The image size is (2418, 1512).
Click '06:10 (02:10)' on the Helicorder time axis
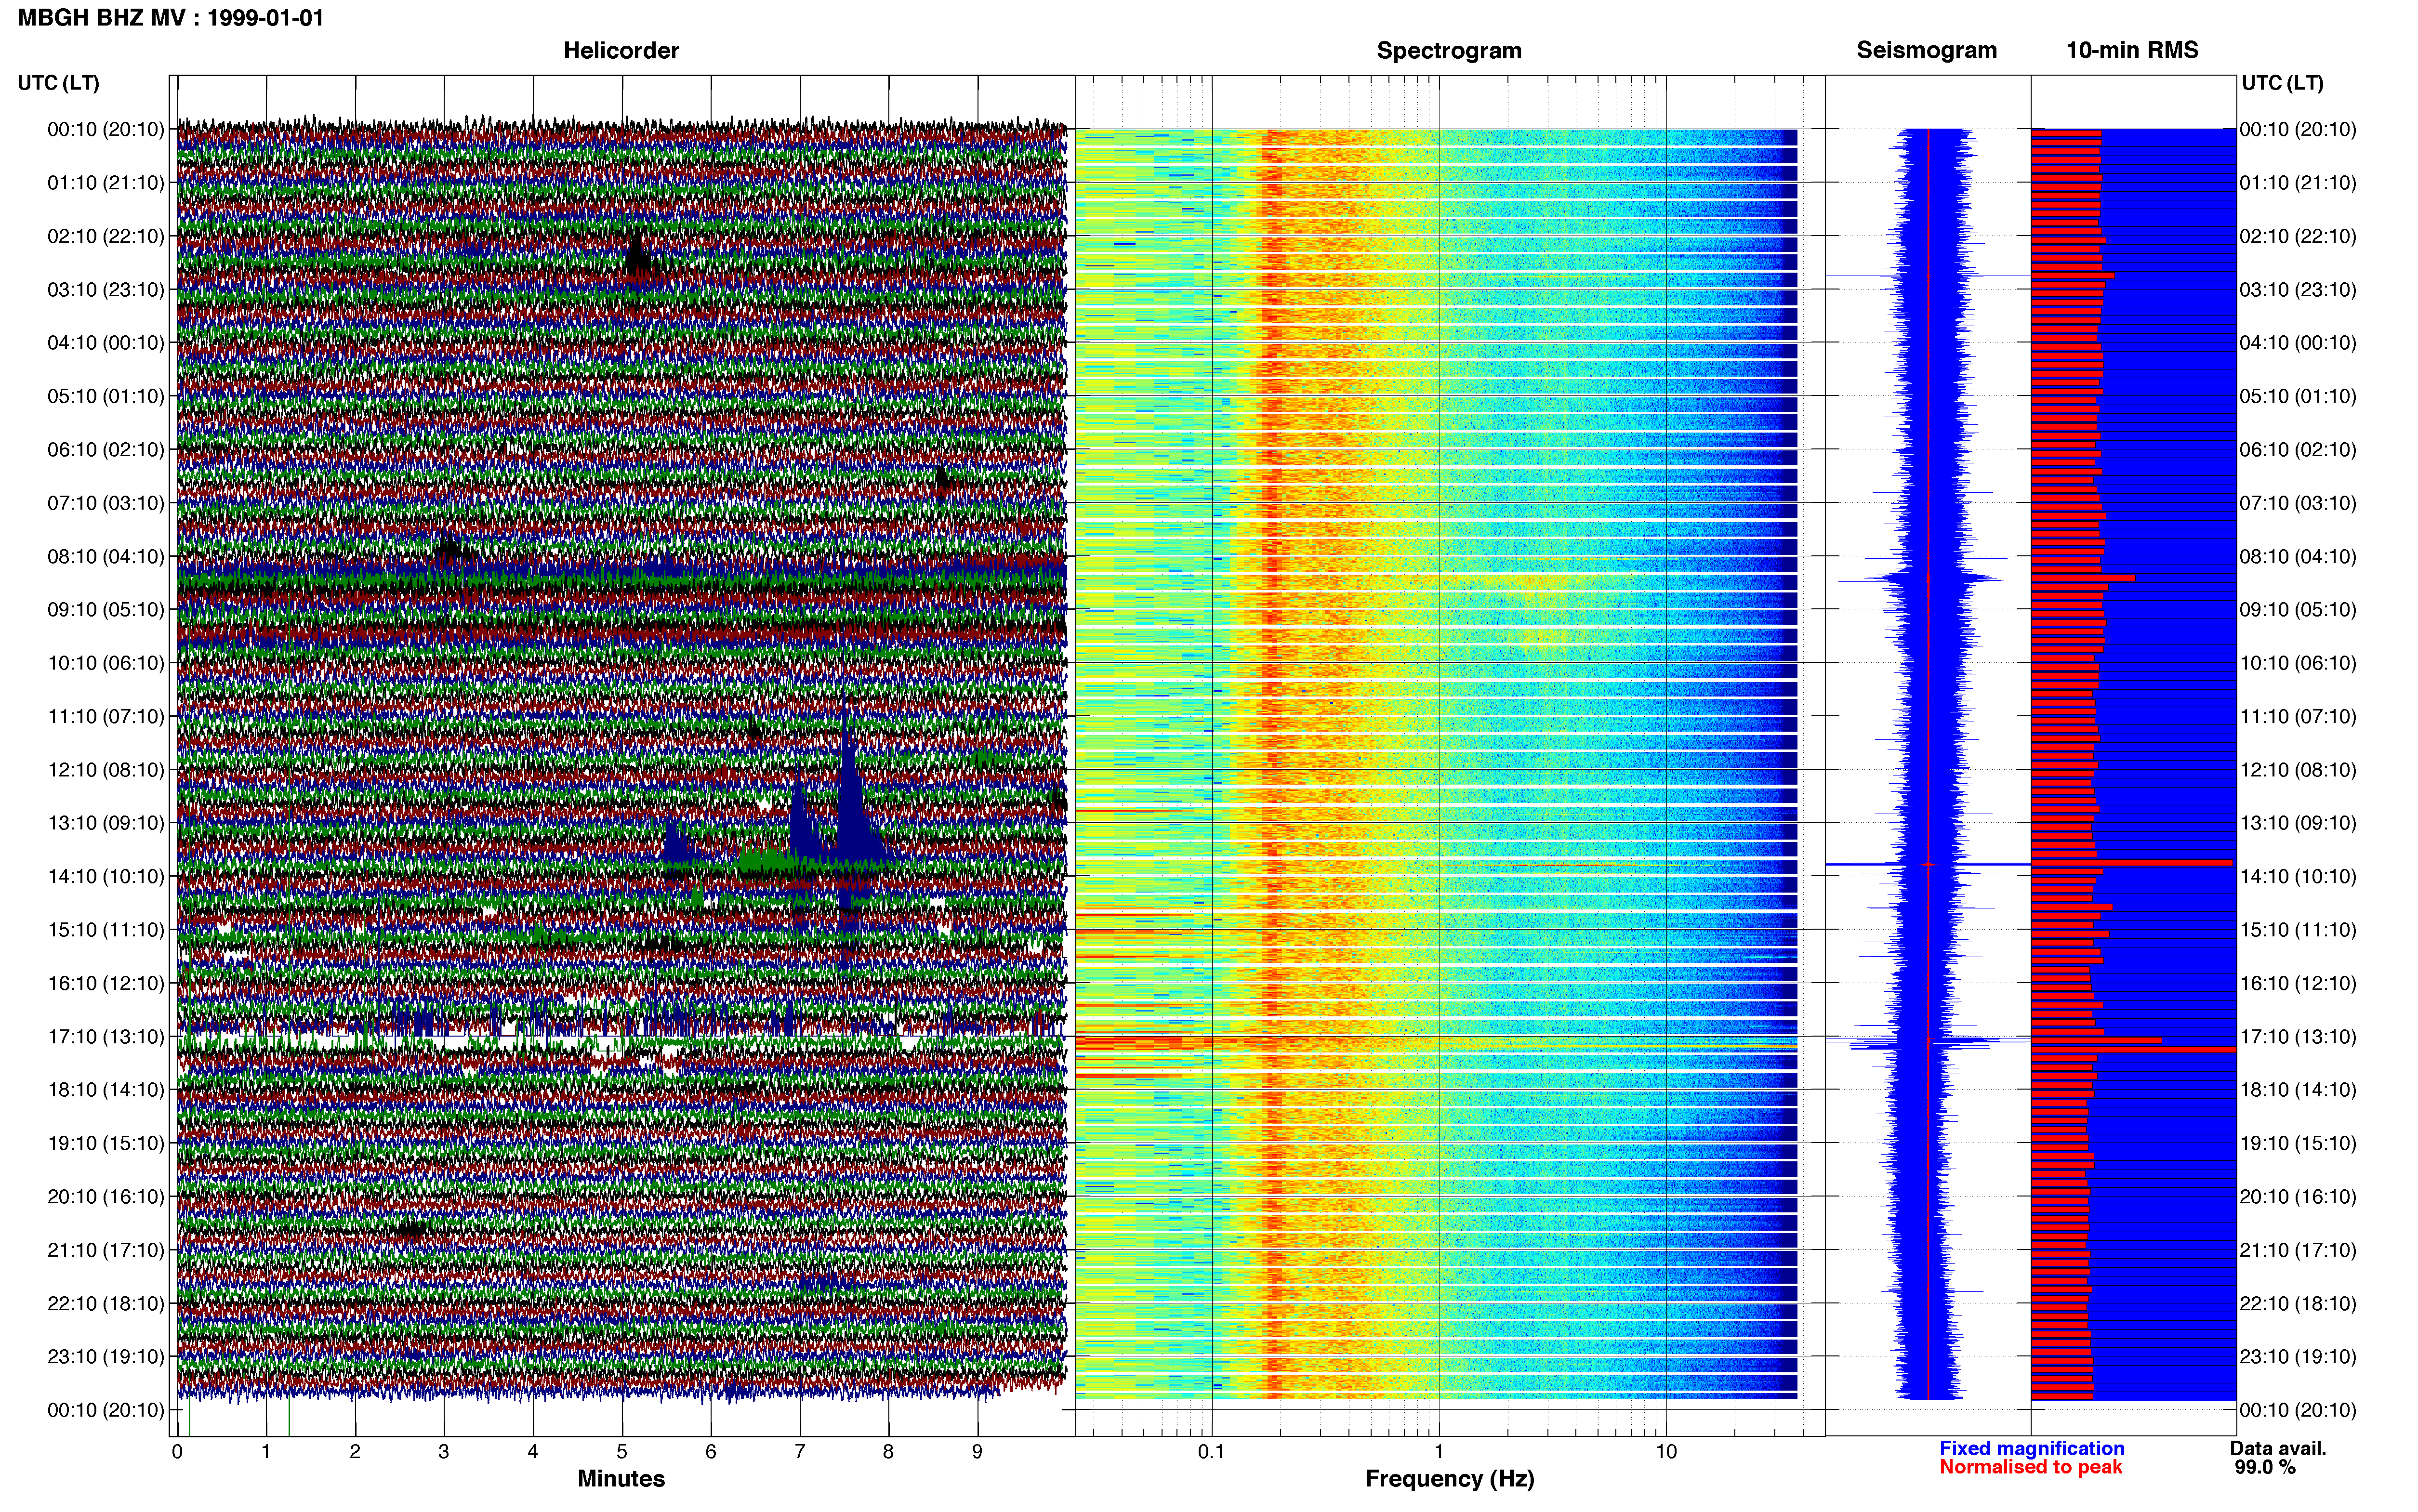[106, 450]
